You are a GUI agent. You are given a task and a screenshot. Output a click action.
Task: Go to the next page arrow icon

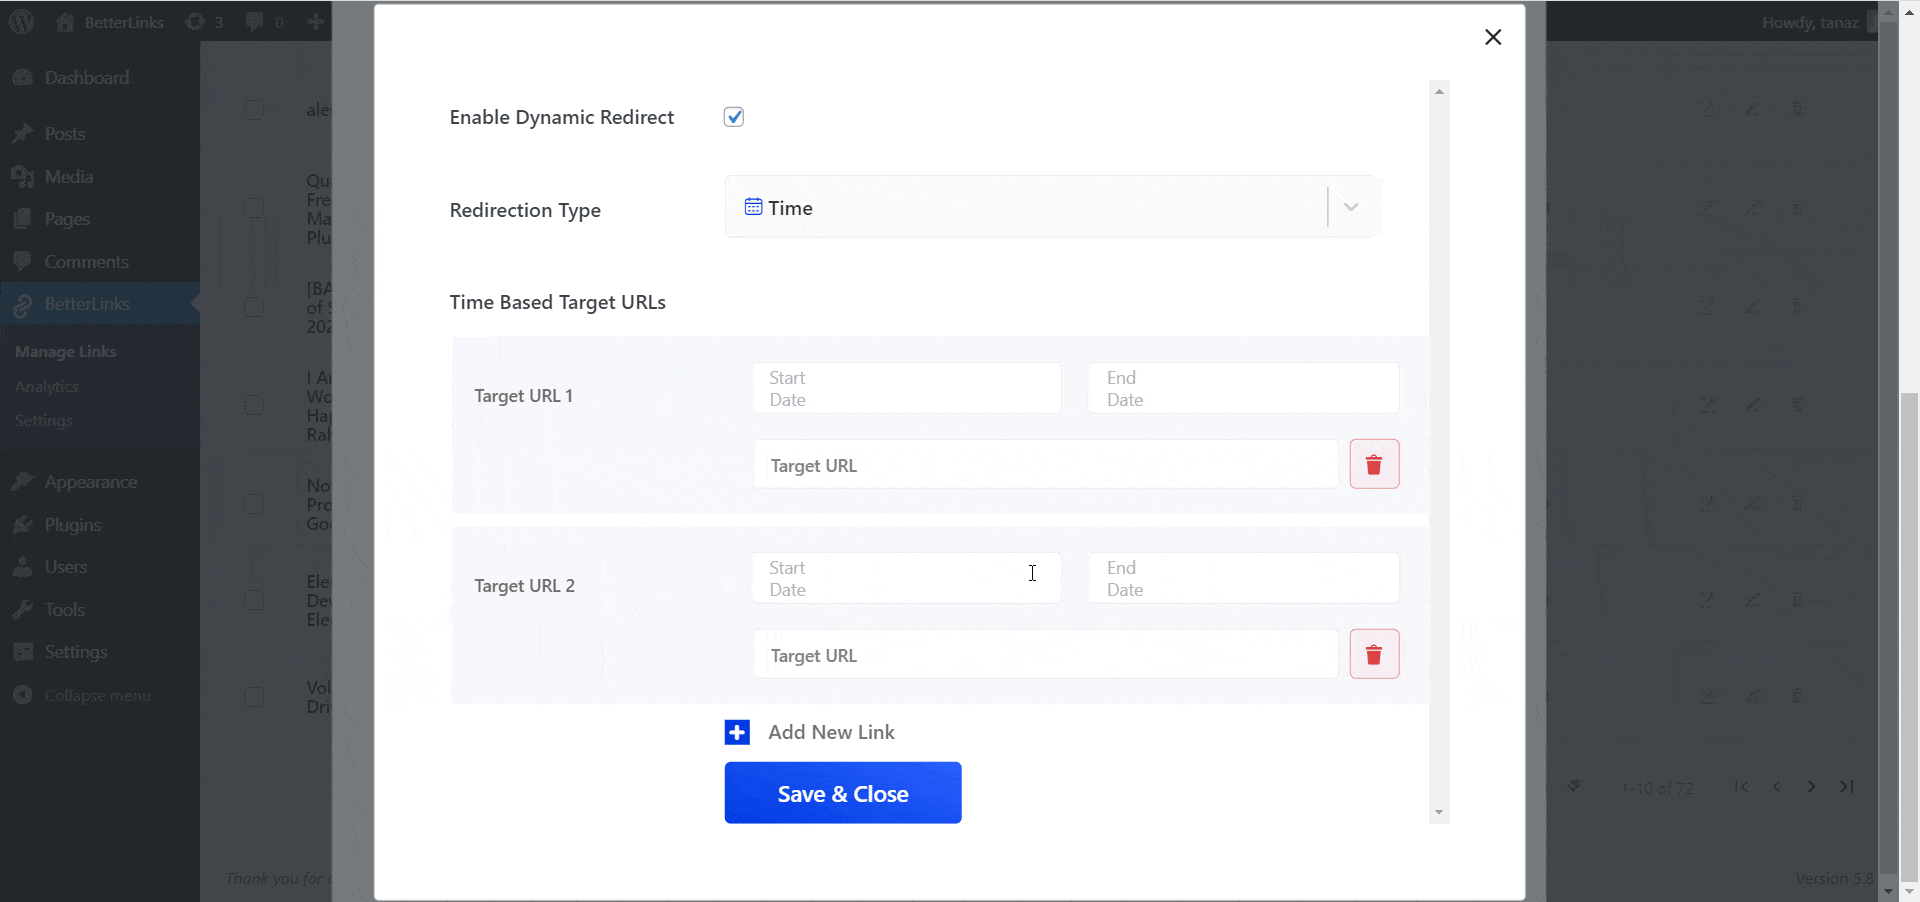point(1811,787)
